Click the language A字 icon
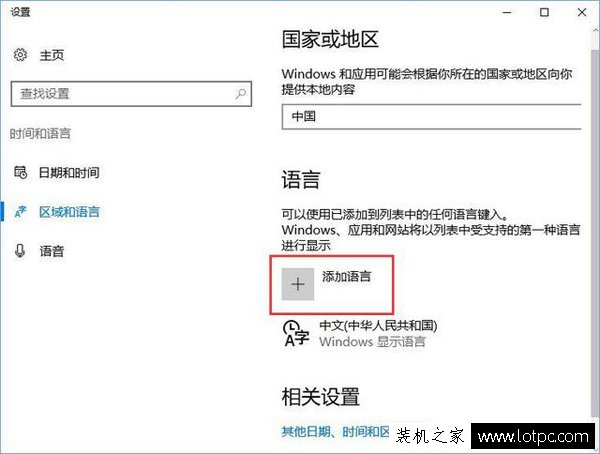Viewport: 600px width, 454px height. click(296, 333)
